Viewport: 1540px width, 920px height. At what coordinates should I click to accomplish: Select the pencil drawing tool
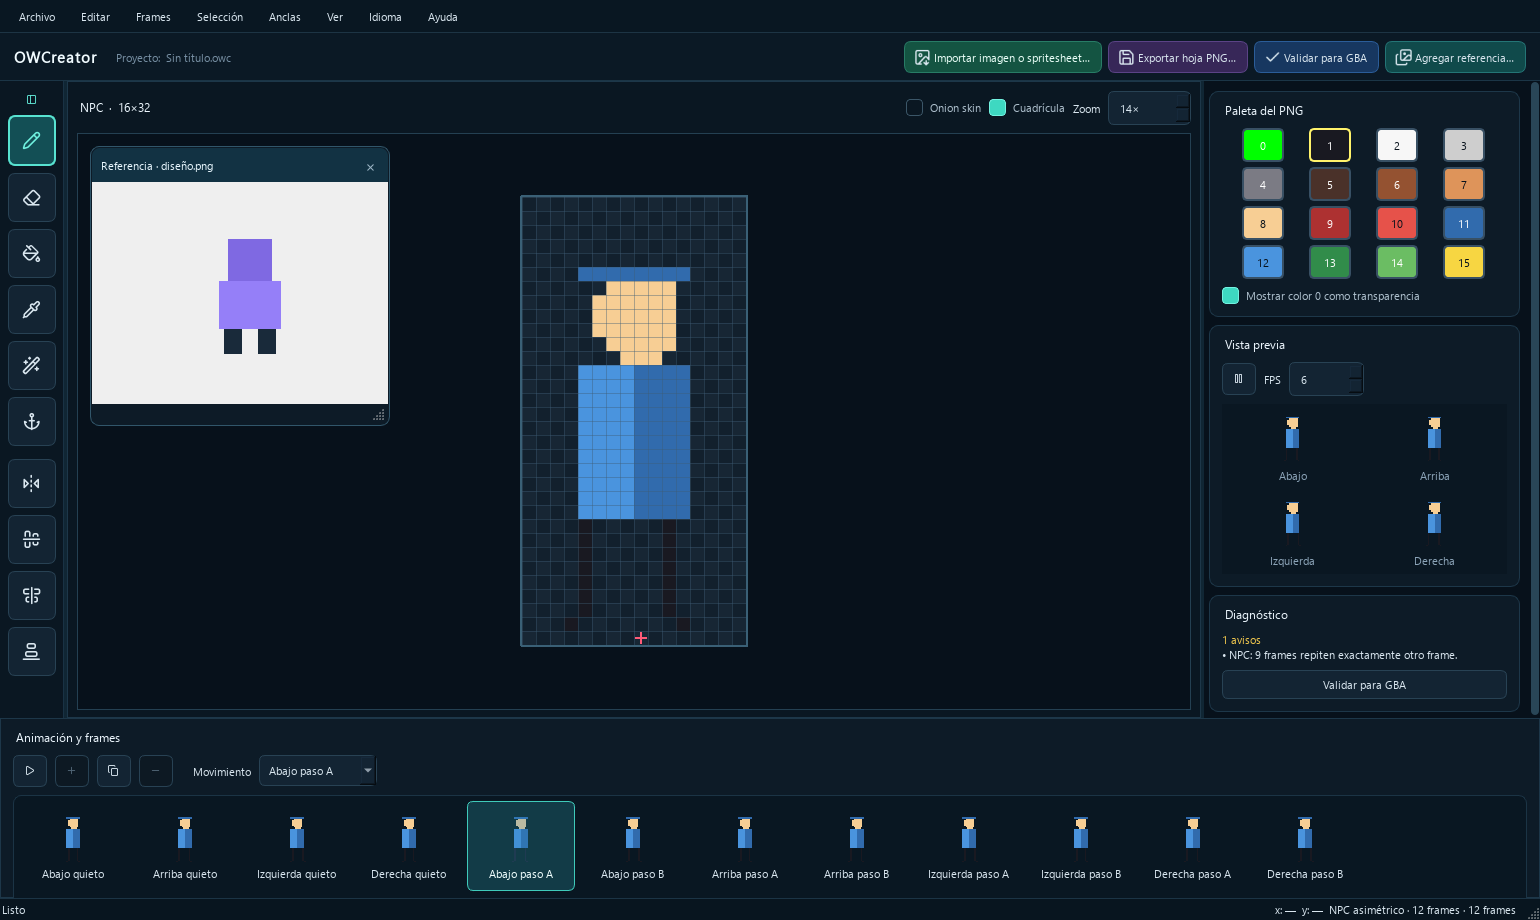coord(32,141)
